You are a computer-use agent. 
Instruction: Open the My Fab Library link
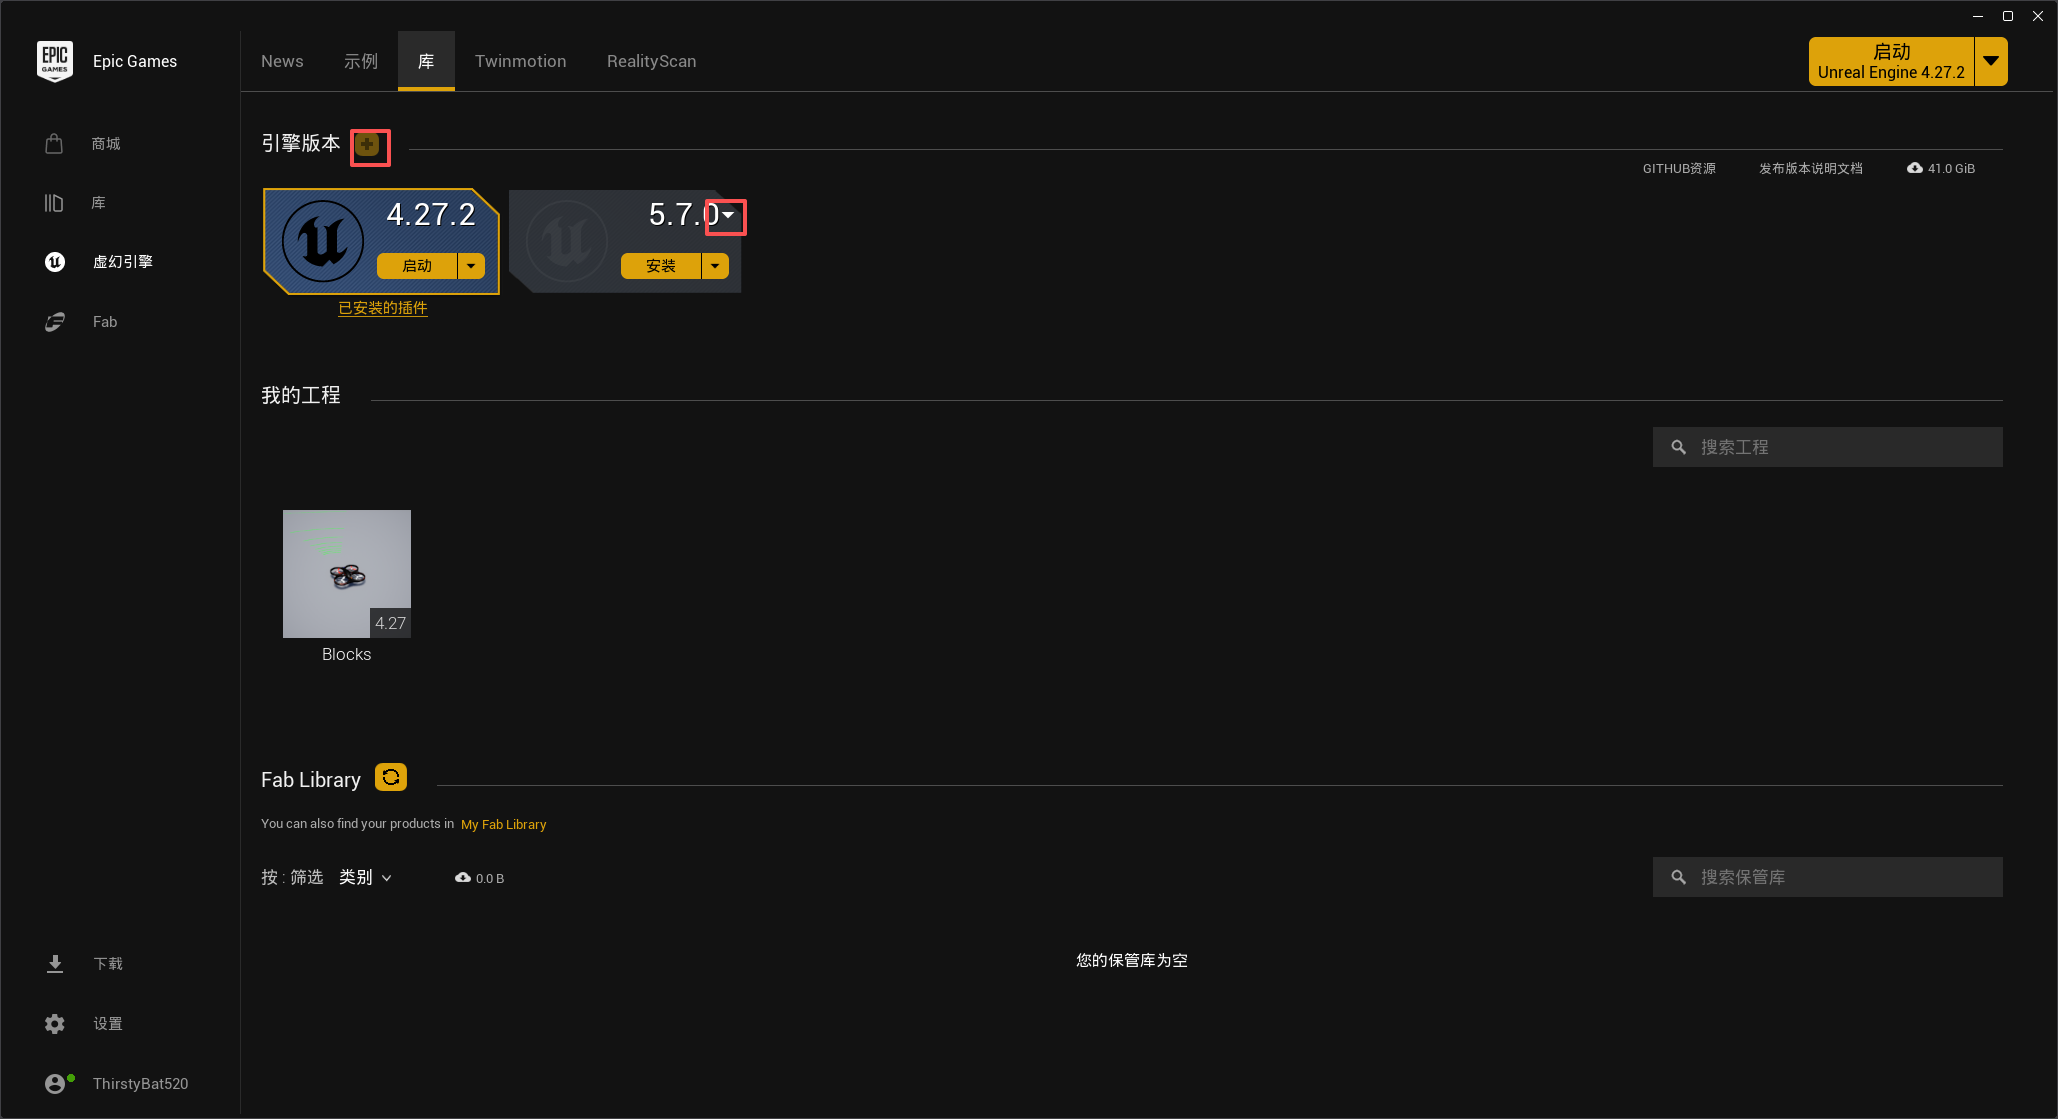pos(503,825)
